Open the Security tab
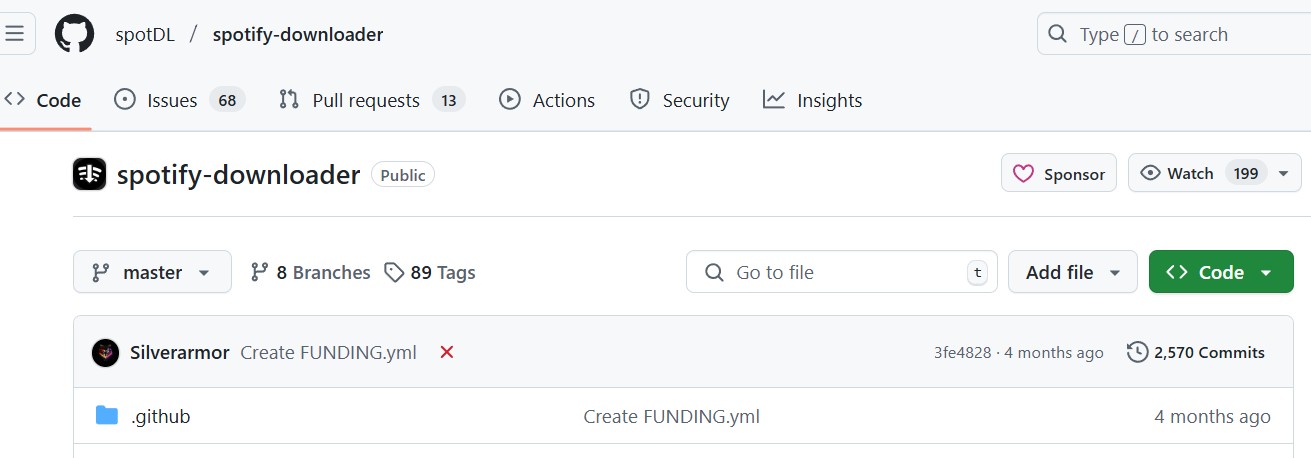The width and height of the screenshot is (1311, 458). tap(679, 100)
